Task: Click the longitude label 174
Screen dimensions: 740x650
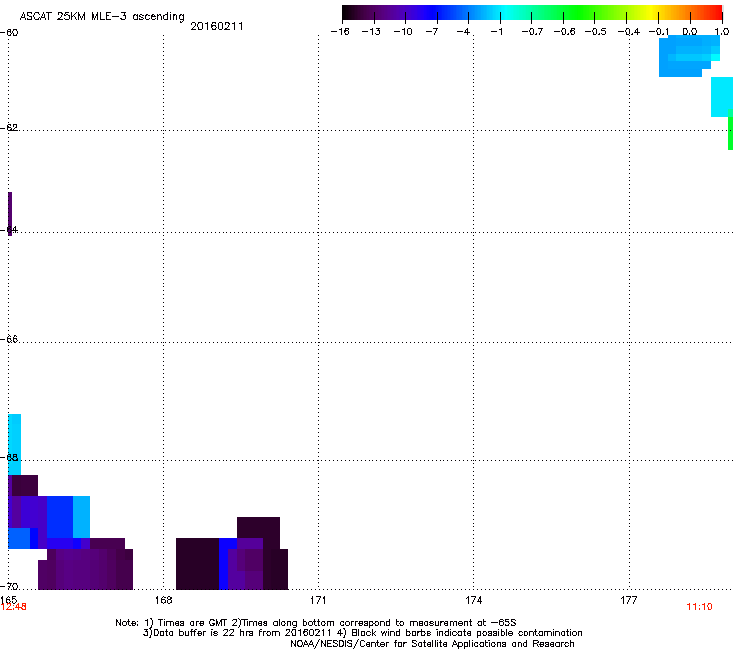Action: tap(473, 600)
